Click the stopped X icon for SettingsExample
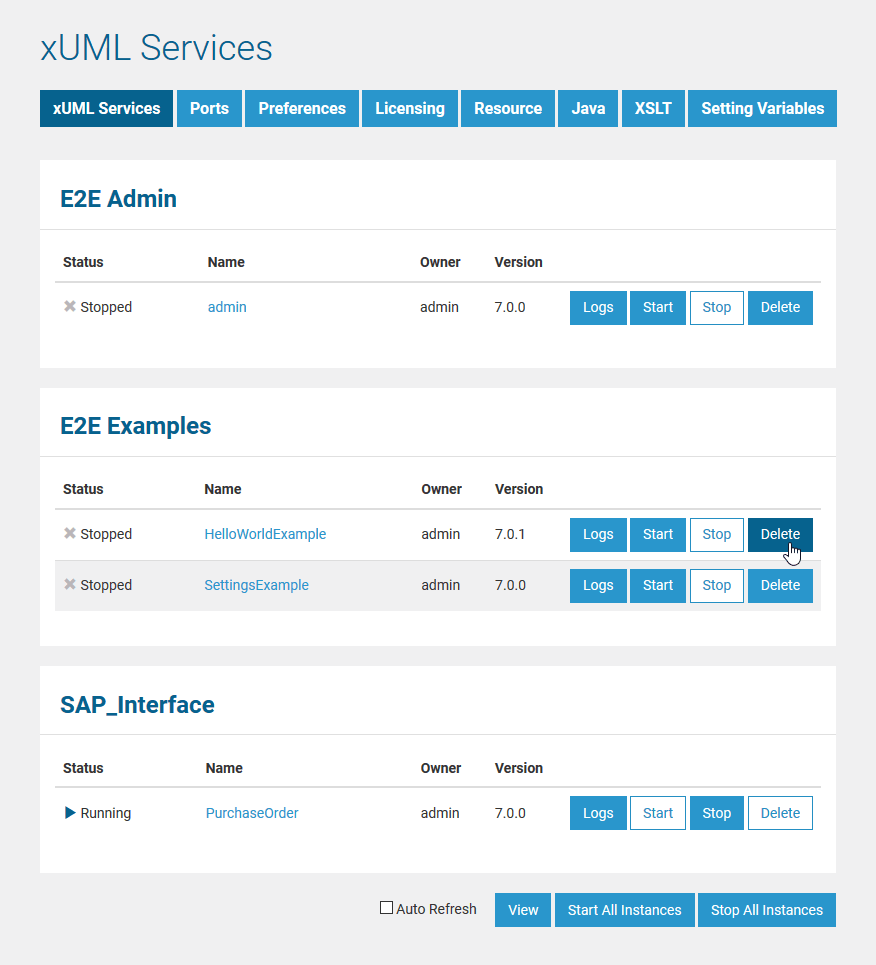 tap(70, 585)
